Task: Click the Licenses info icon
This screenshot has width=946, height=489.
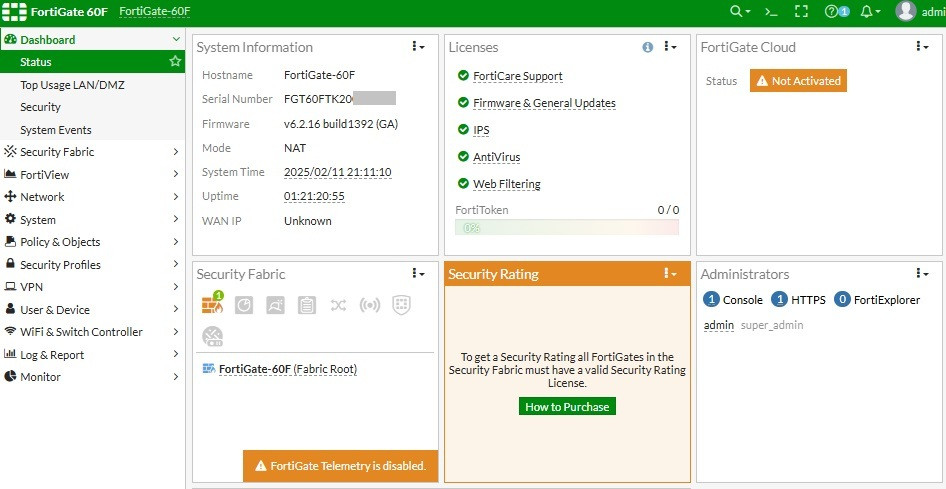Action: [647, 47]
